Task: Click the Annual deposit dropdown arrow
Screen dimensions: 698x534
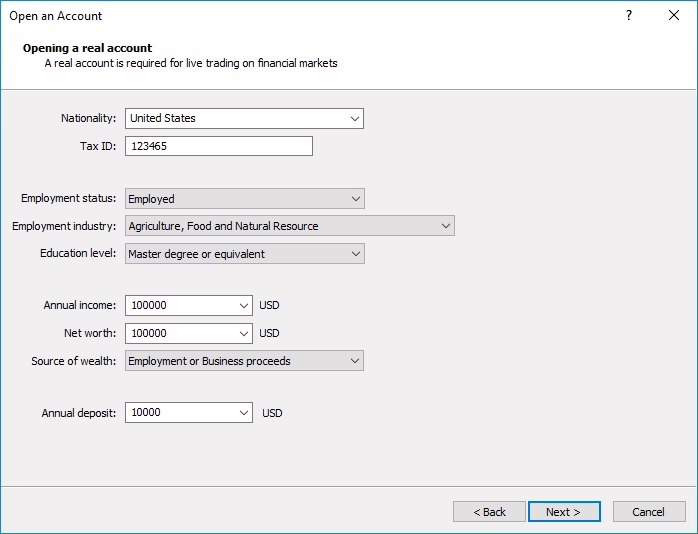Action: click(245, 412)
